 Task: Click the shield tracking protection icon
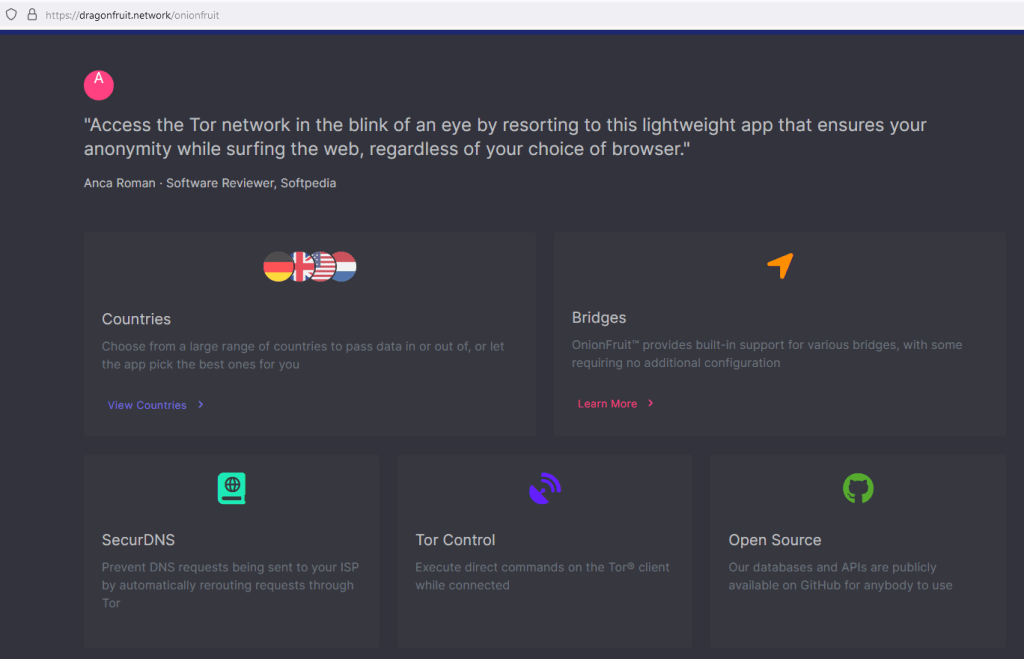tap(11, 14)
